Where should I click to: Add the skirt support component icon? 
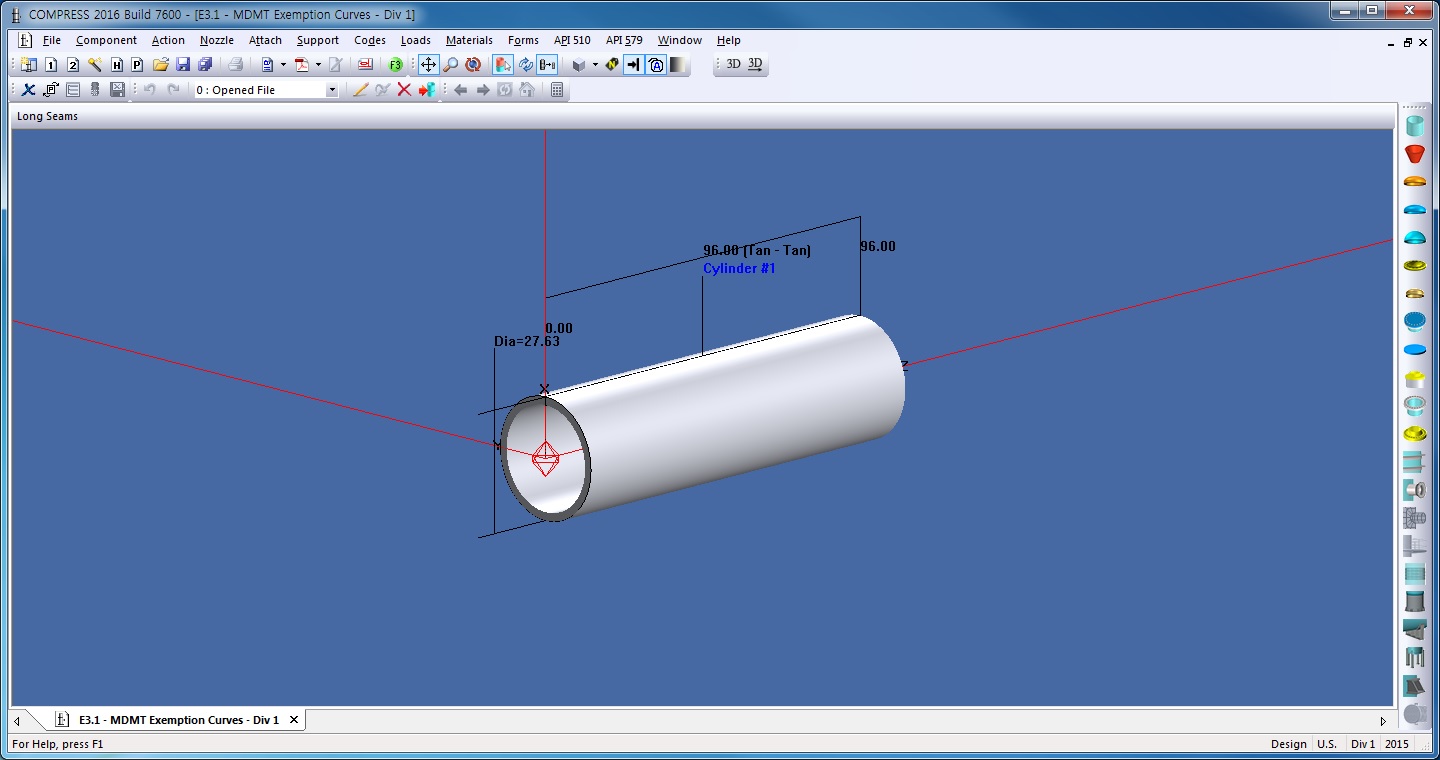(x=1414, y=602)
